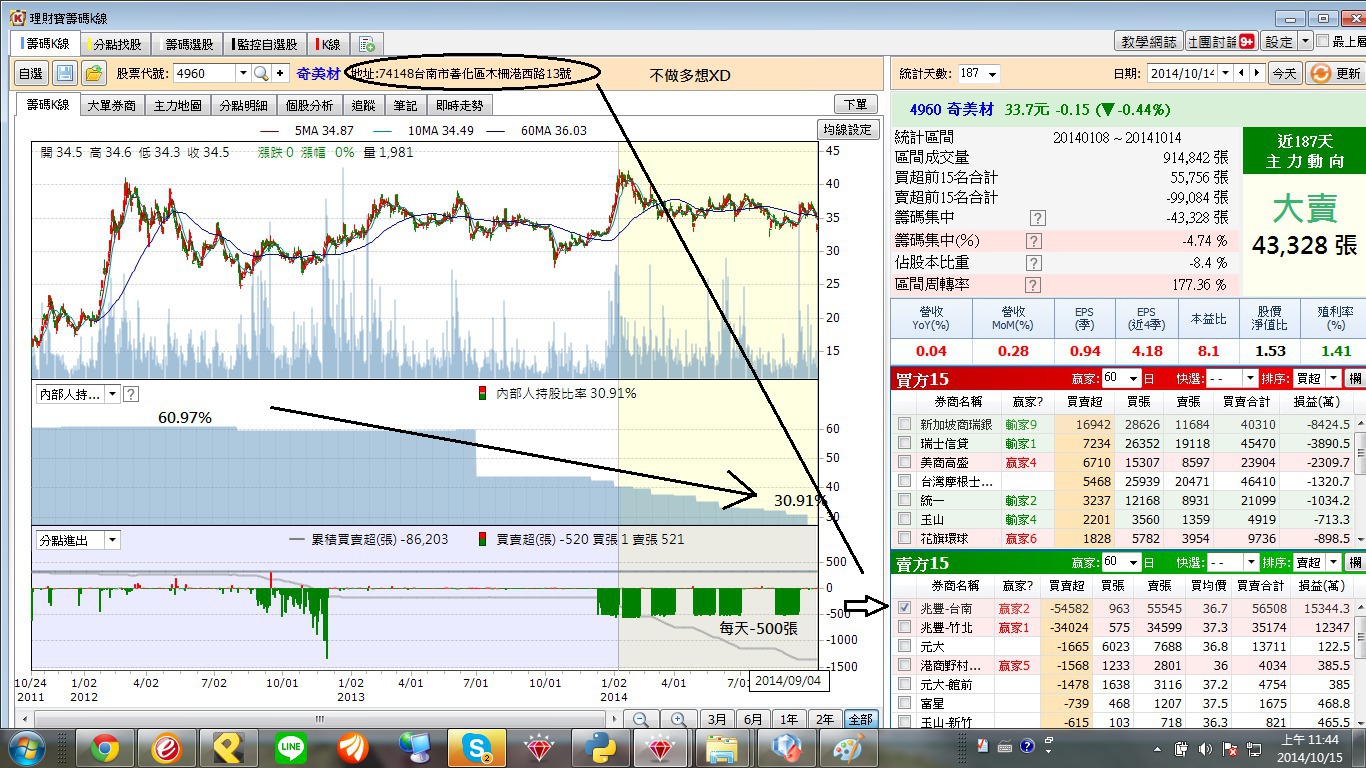
Task: Go to the previous date arrow
Action: (1241, 73)
